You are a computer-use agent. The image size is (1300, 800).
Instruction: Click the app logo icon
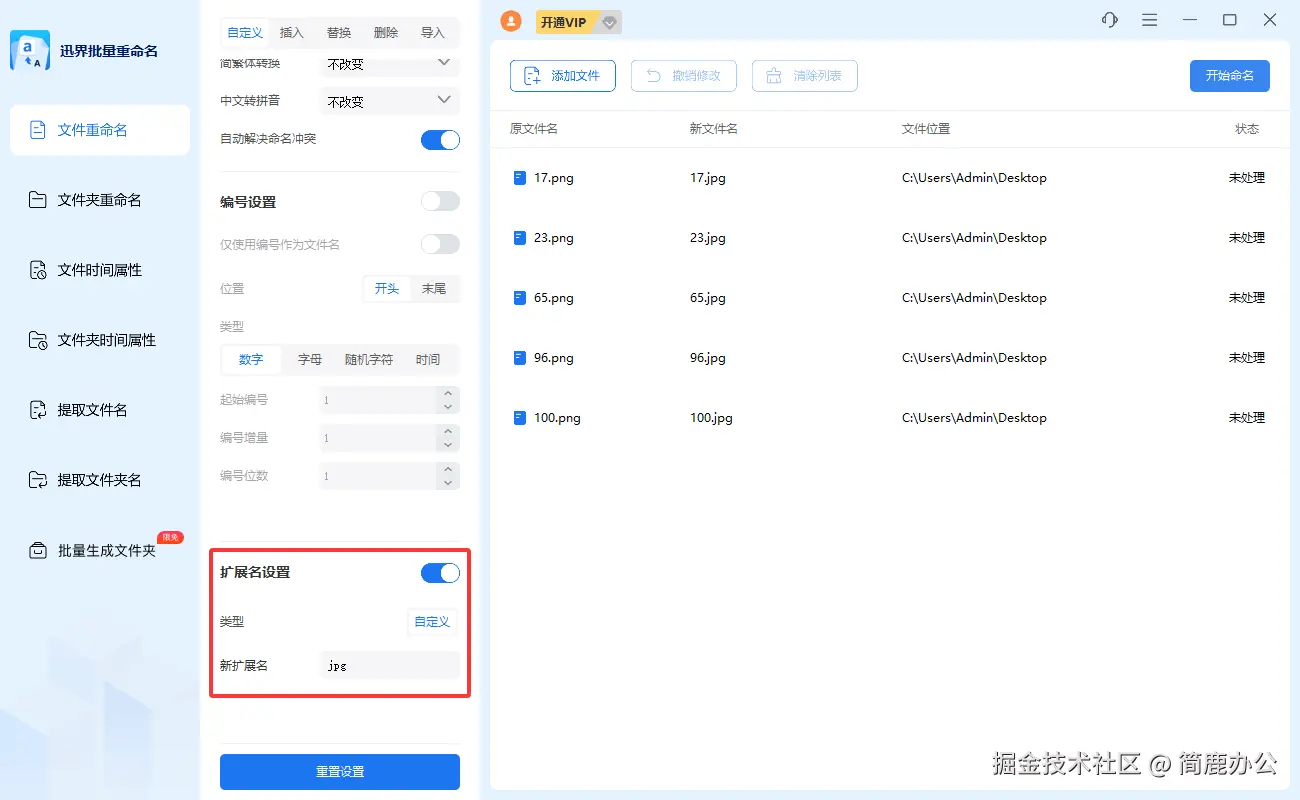tap(30, 50)
